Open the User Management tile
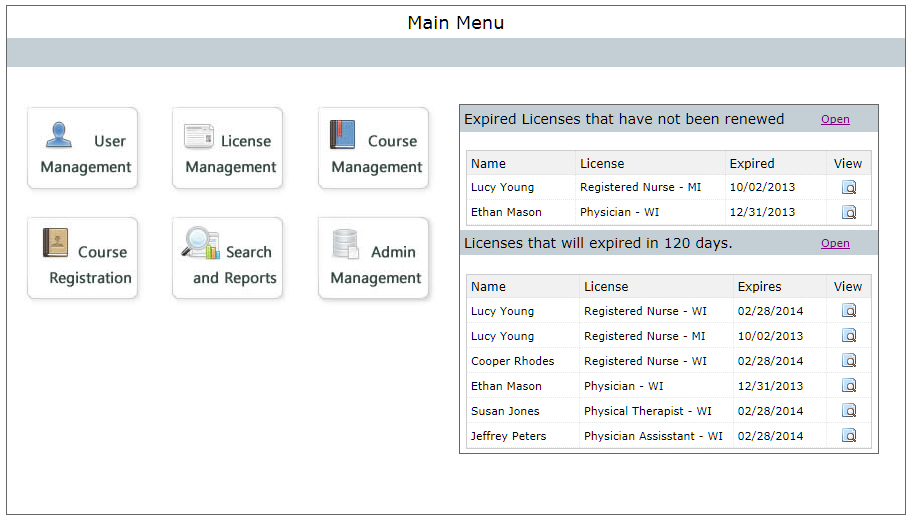Screen dimensions: 916x524 coord(82,149)
